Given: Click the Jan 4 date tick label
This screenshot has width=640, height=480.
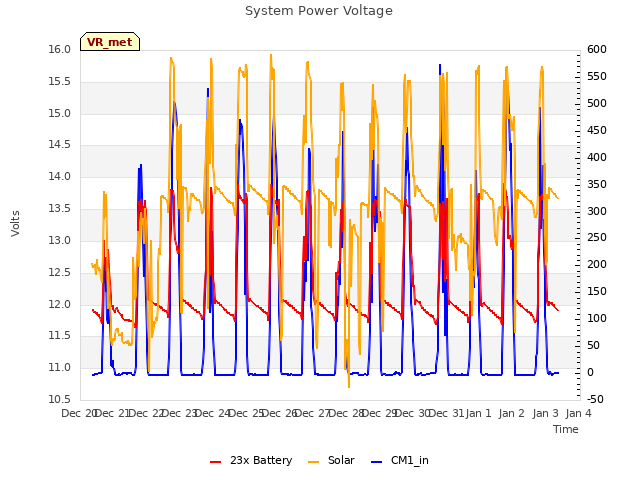Looking at the screenshot, I should [579, 413].
